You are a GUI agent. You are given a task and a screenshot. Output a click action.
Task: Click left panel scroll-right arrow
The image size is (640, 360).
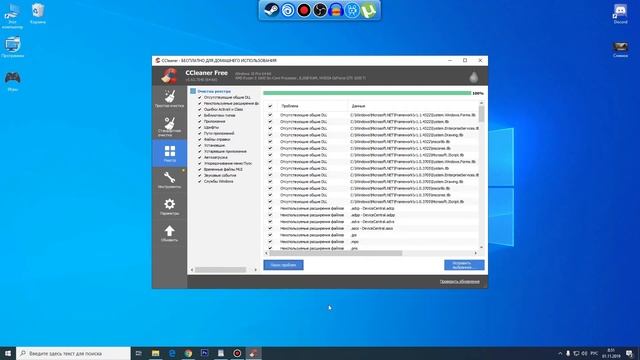tap(256, 270)
